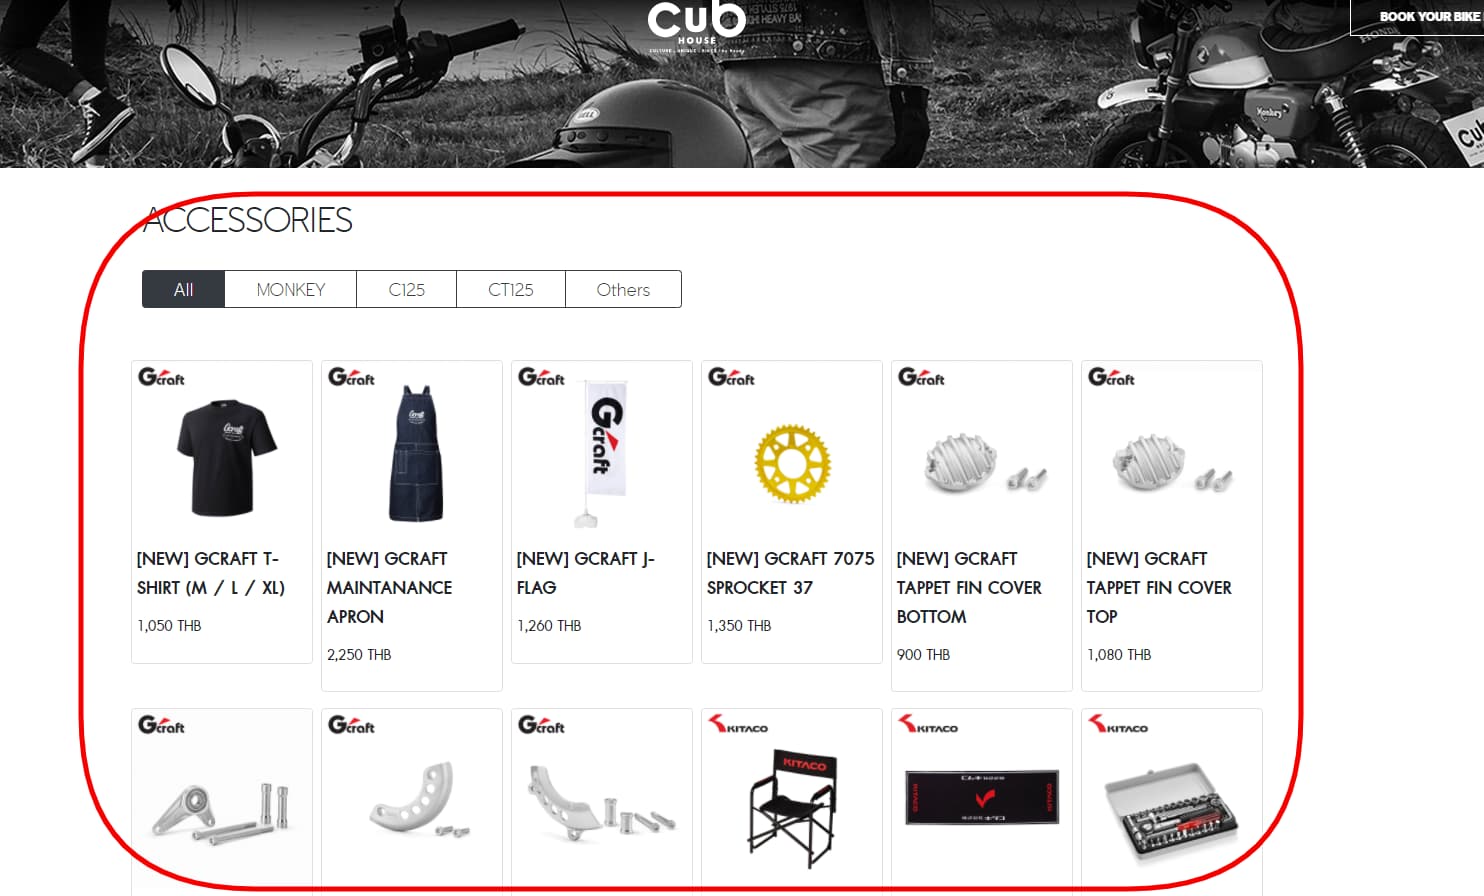Viewport: 1484px width, 896px height.
Task: Switch to the MONKEY filter tab
Action: point(291,289)
